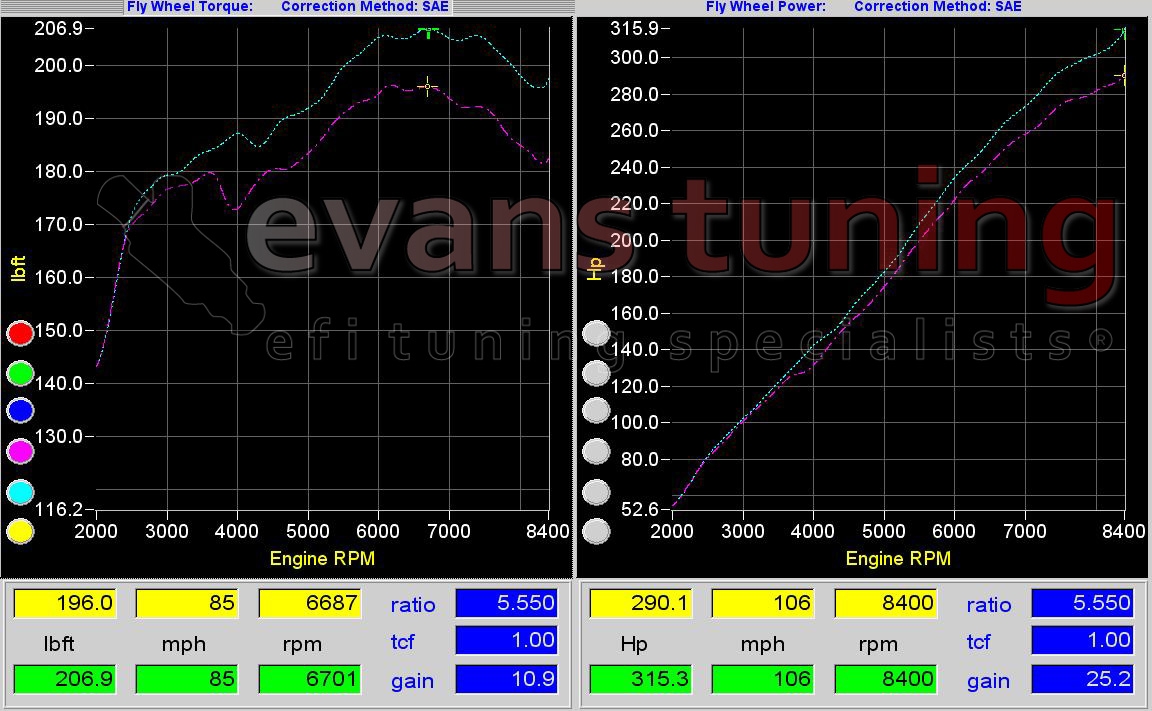The width and height of the screenshot is (1152, 711).
Task: Click third gray run button near 100.0 label
Action: pyautogui.click(x=596, y=411)
